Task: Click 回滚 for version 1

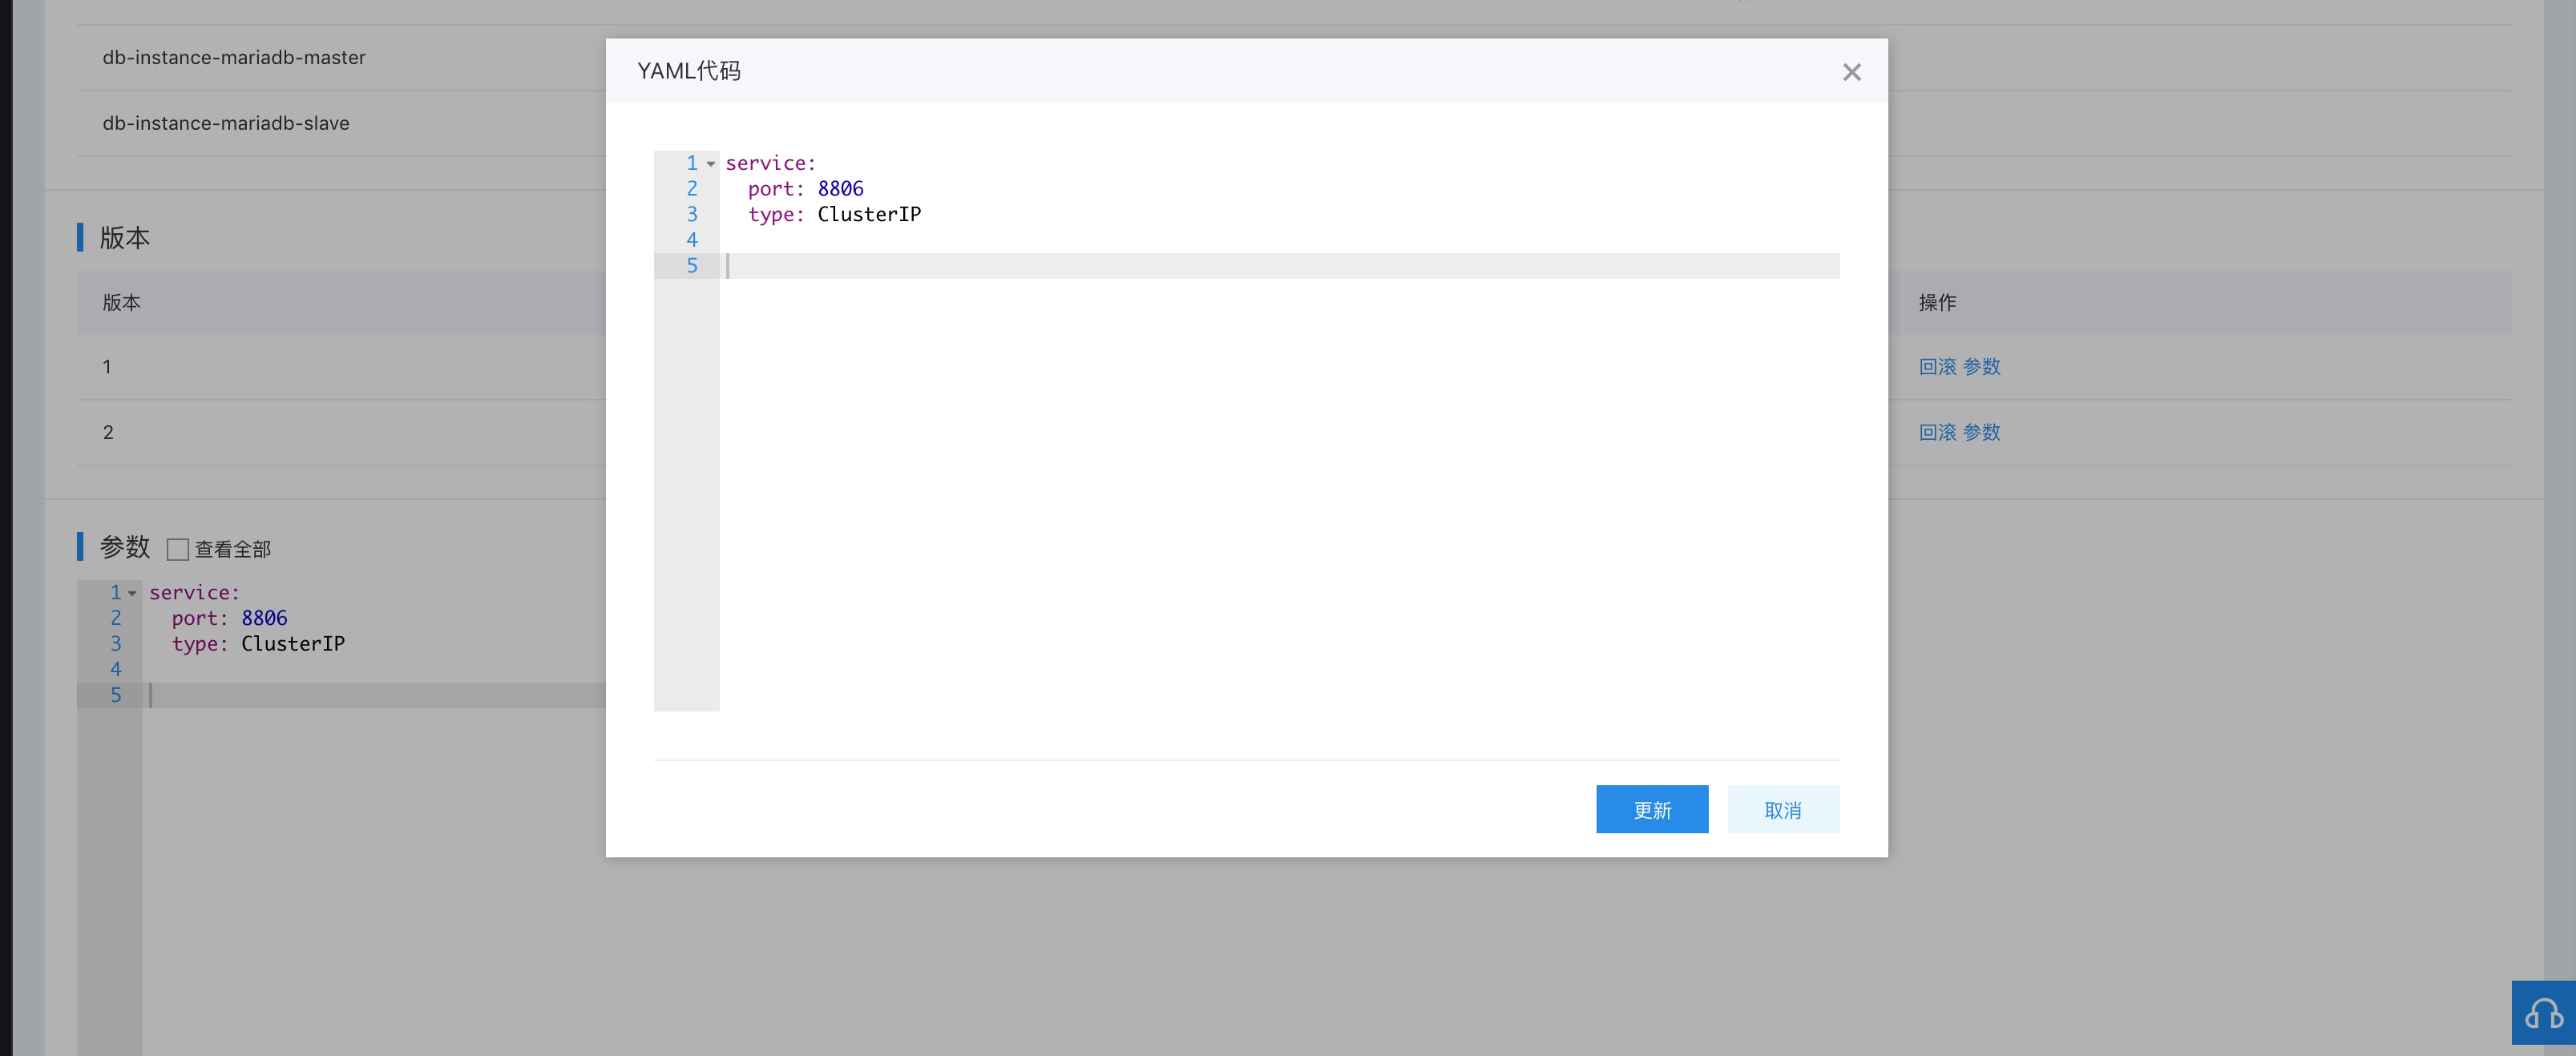Action: point(1937,366)
